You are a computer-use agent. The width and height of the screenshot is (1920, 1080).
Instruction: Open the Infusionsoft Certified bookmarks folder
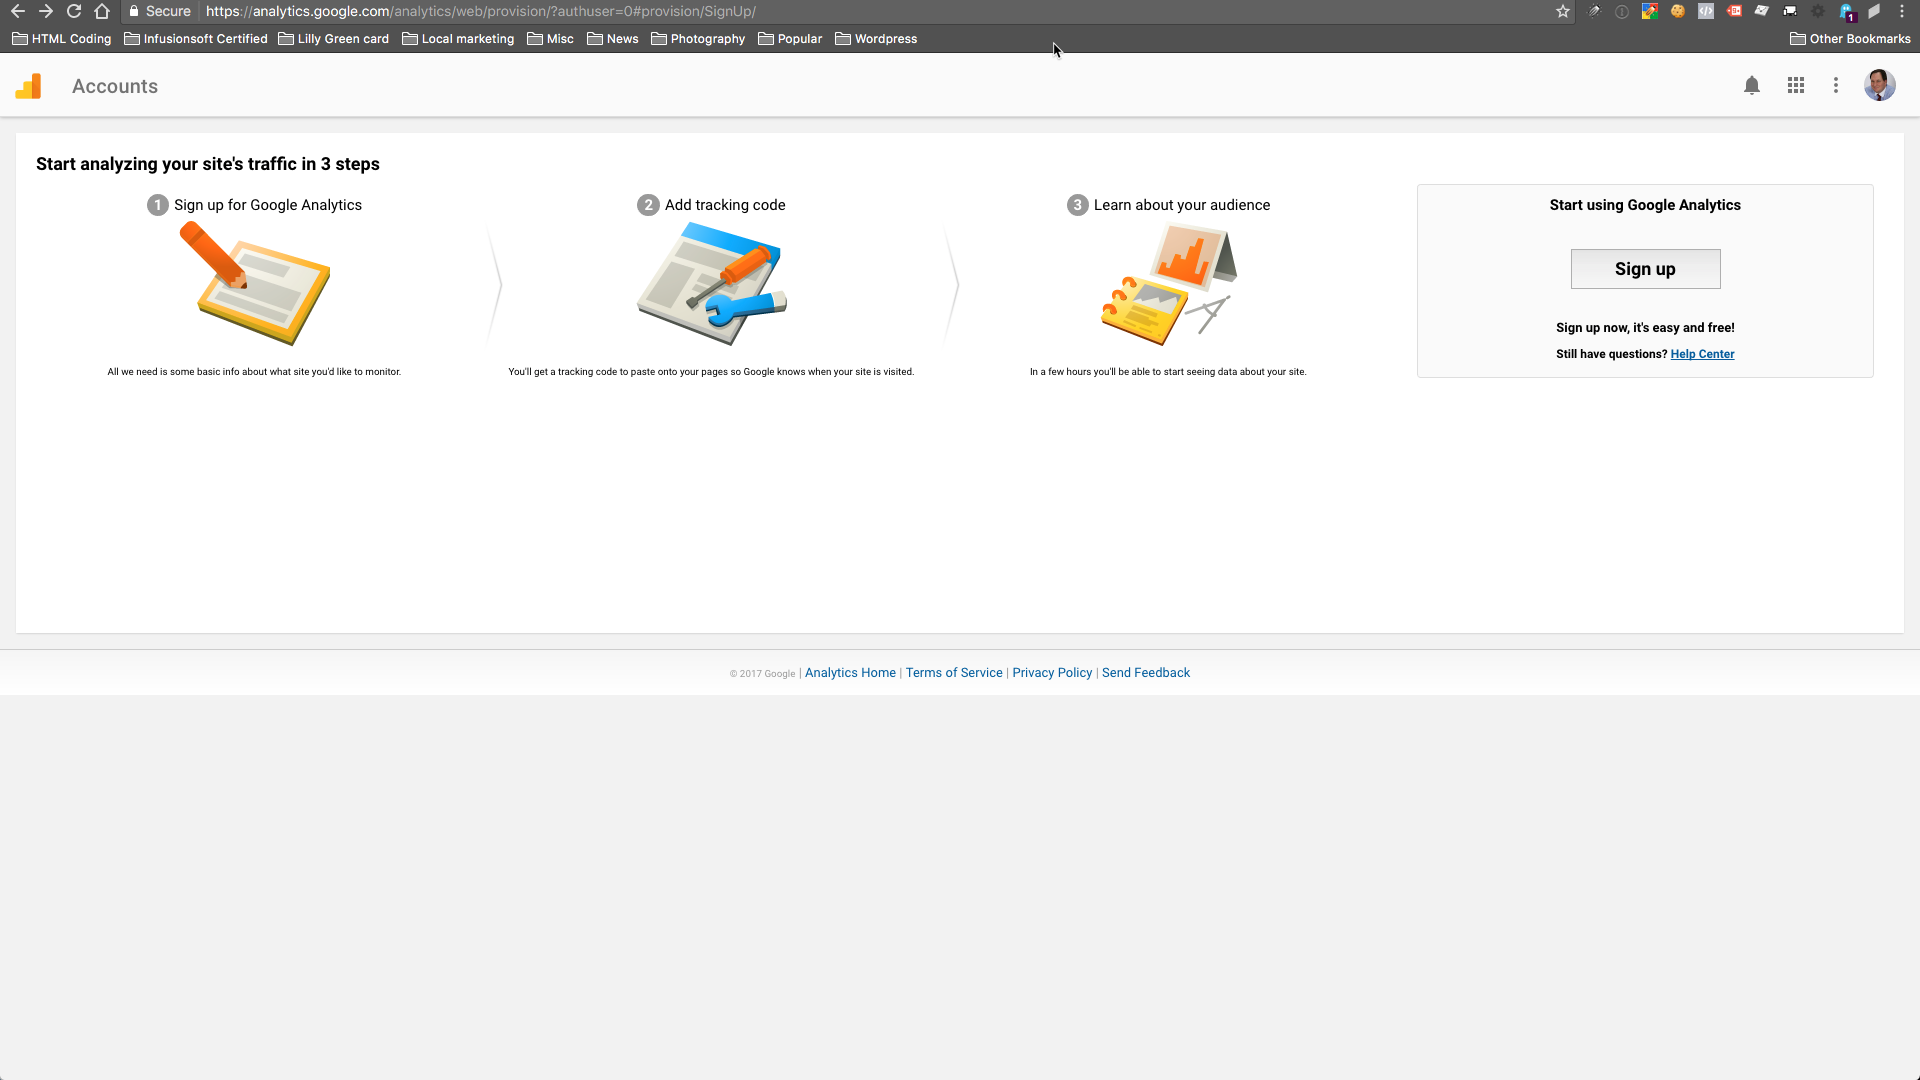[x=196, y=39]
